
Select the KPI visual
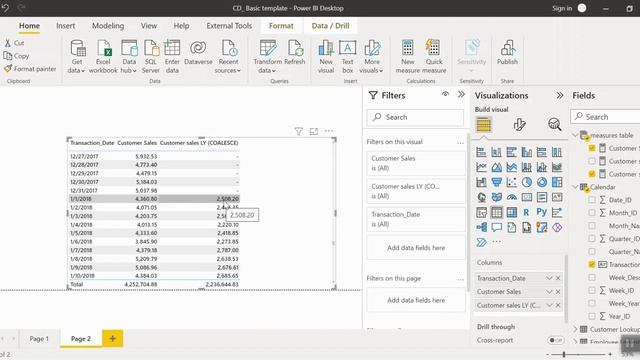click(557, 198)
